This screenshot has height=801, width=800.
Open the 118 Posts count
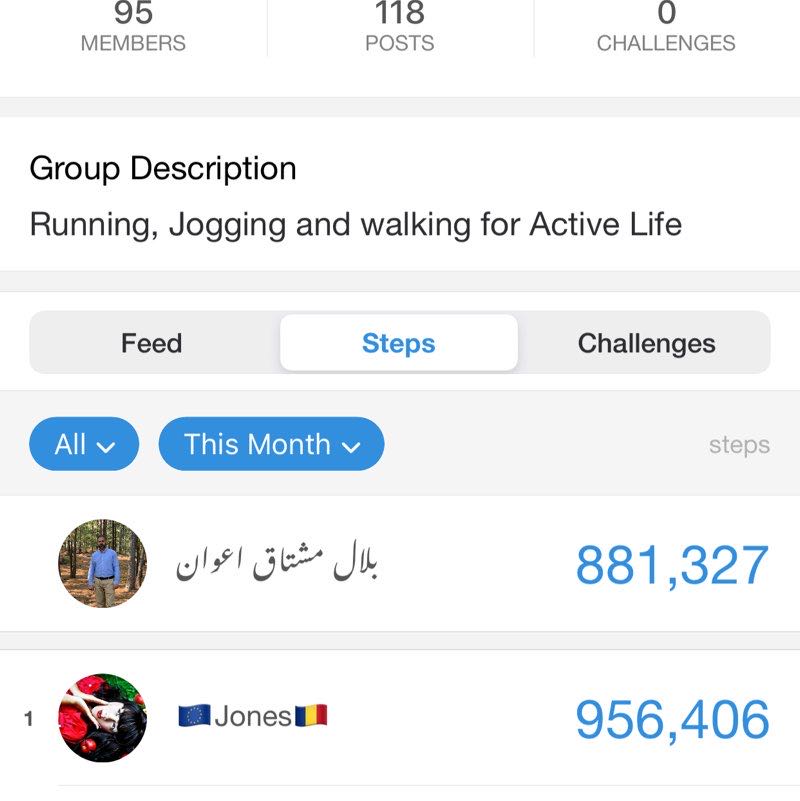point(400,27)
